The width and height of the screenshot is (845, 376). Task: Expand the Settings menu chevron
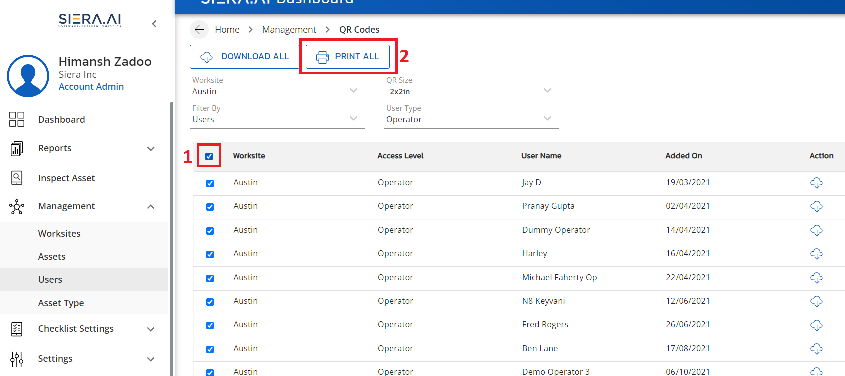click(x=151, y=359)
